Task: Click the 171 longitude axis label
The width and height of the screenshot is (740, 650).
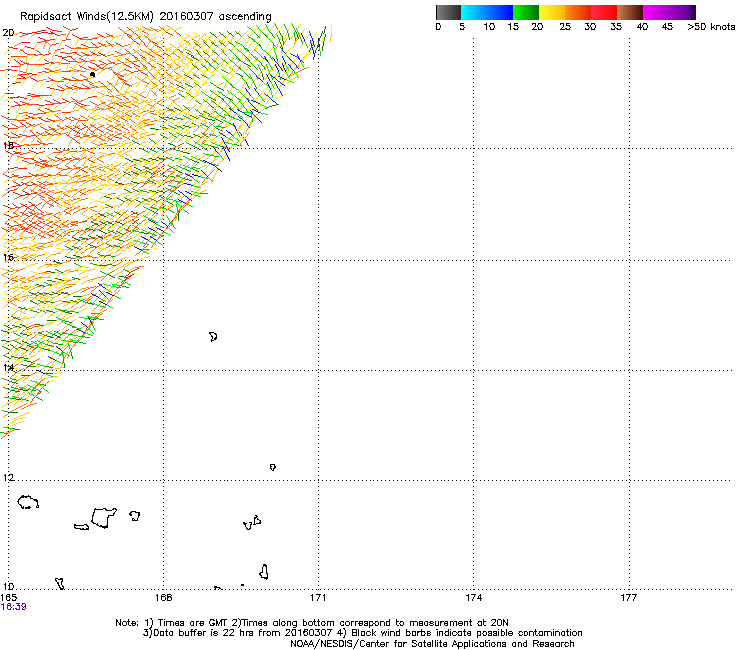Action: click(318, 598)
